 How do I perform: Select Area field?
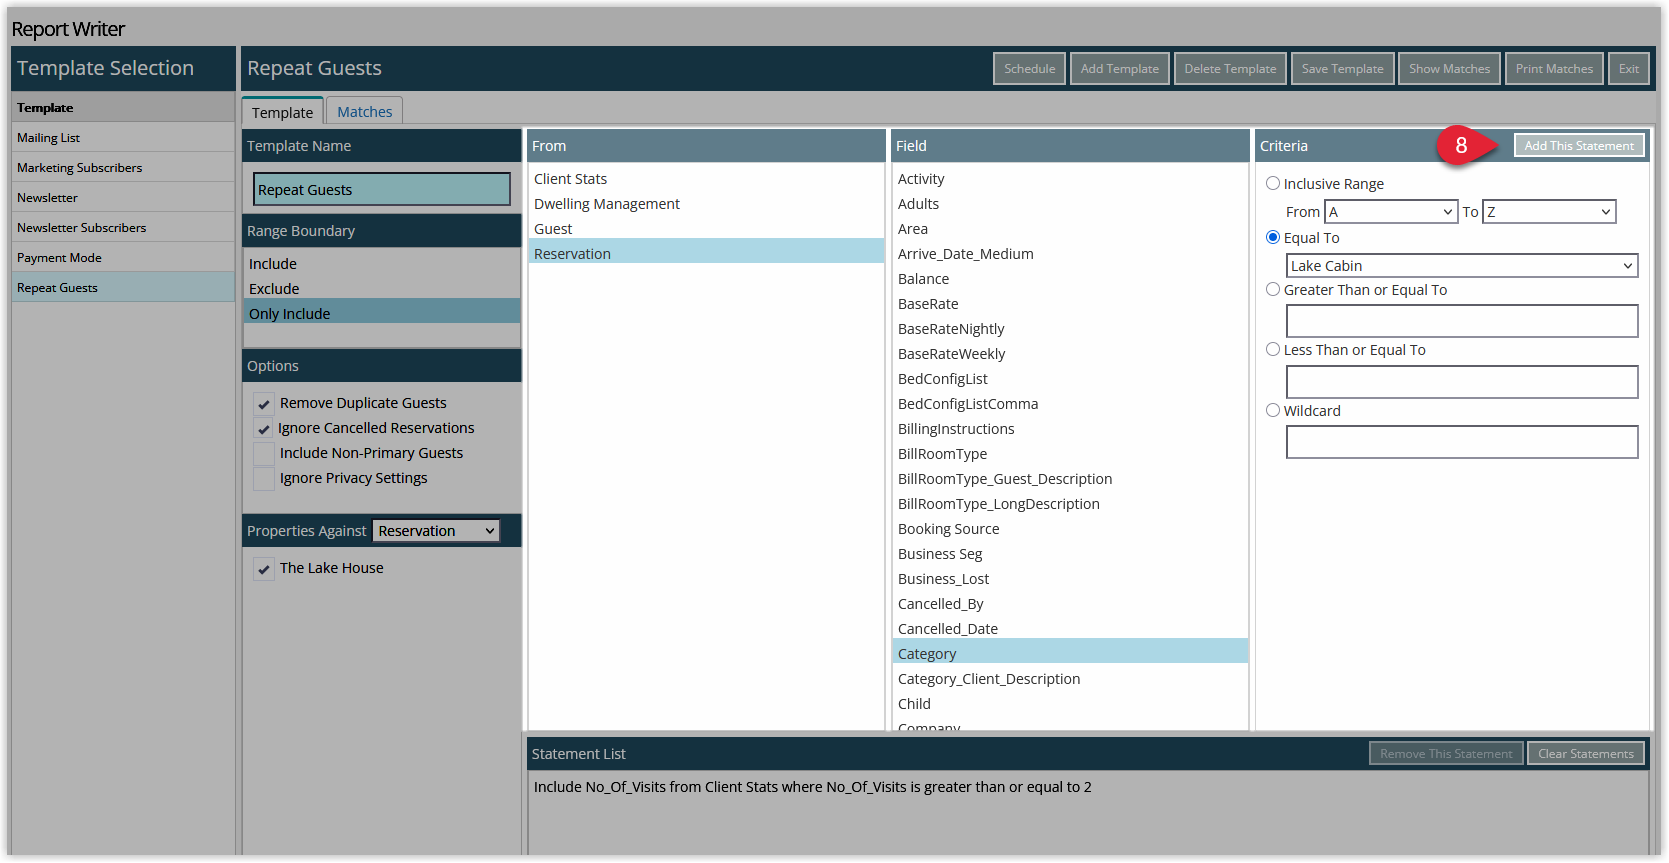tap(1070, 229)
